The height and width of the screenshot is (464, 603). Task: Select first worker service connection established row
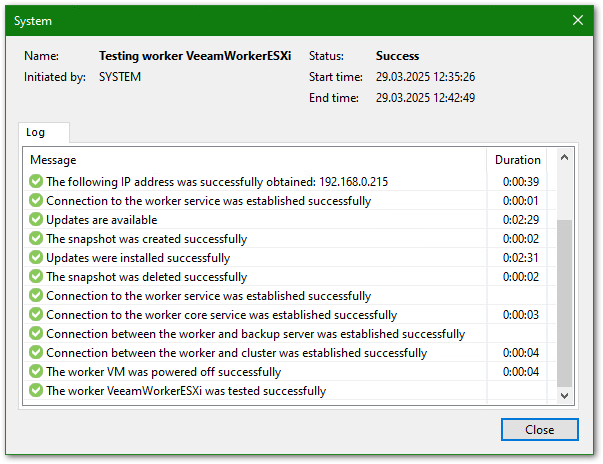[208, 201]
